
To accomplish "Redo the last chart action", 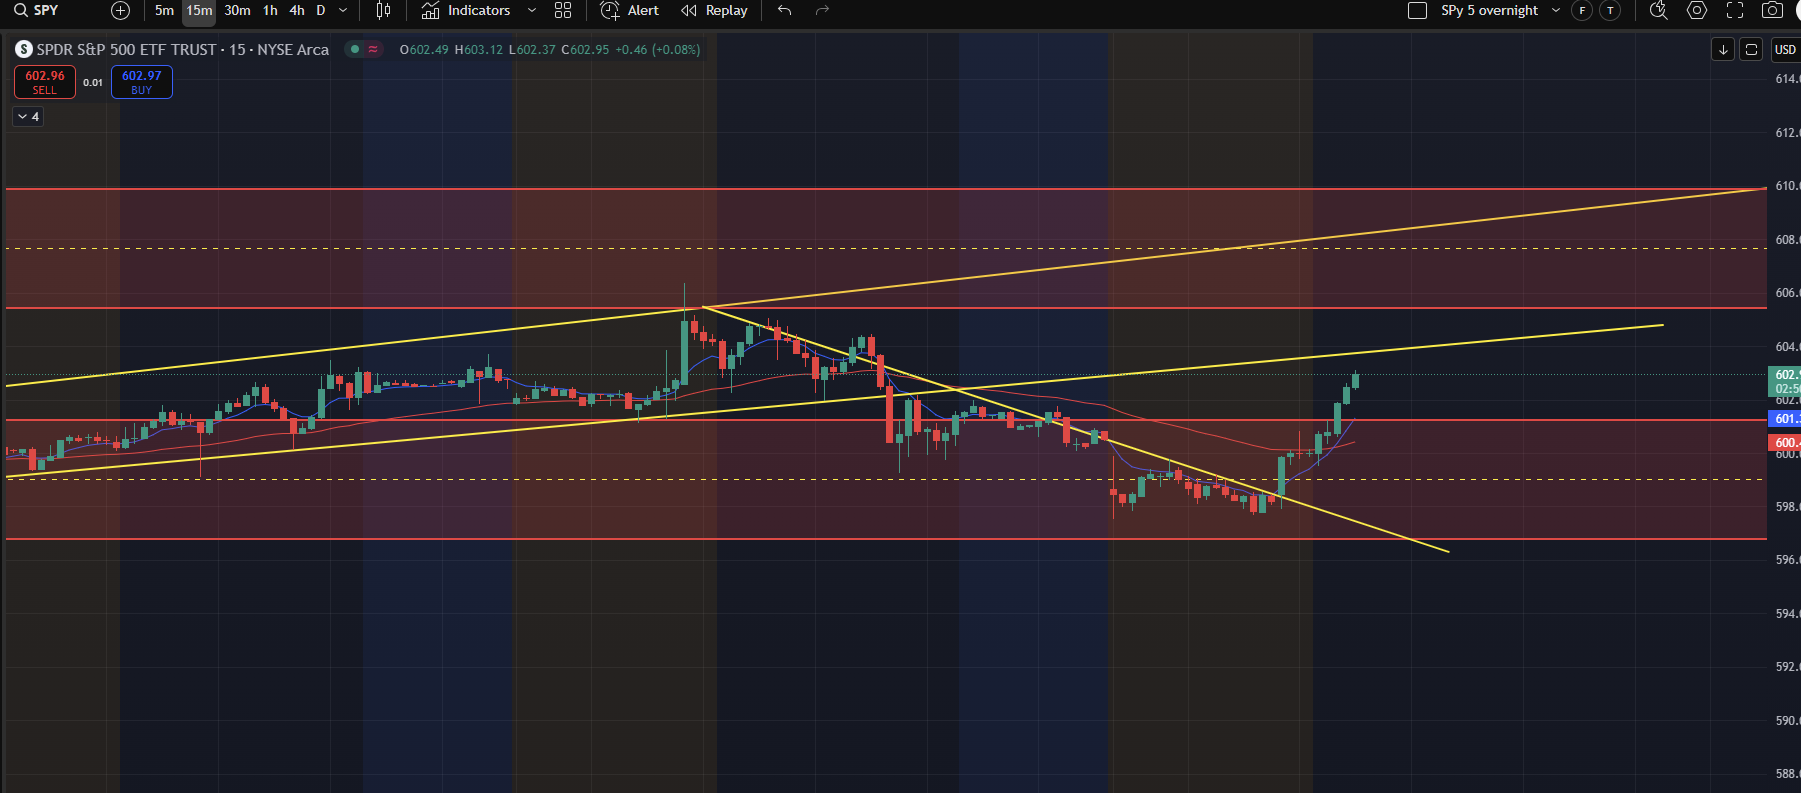I will click(822, 10).
